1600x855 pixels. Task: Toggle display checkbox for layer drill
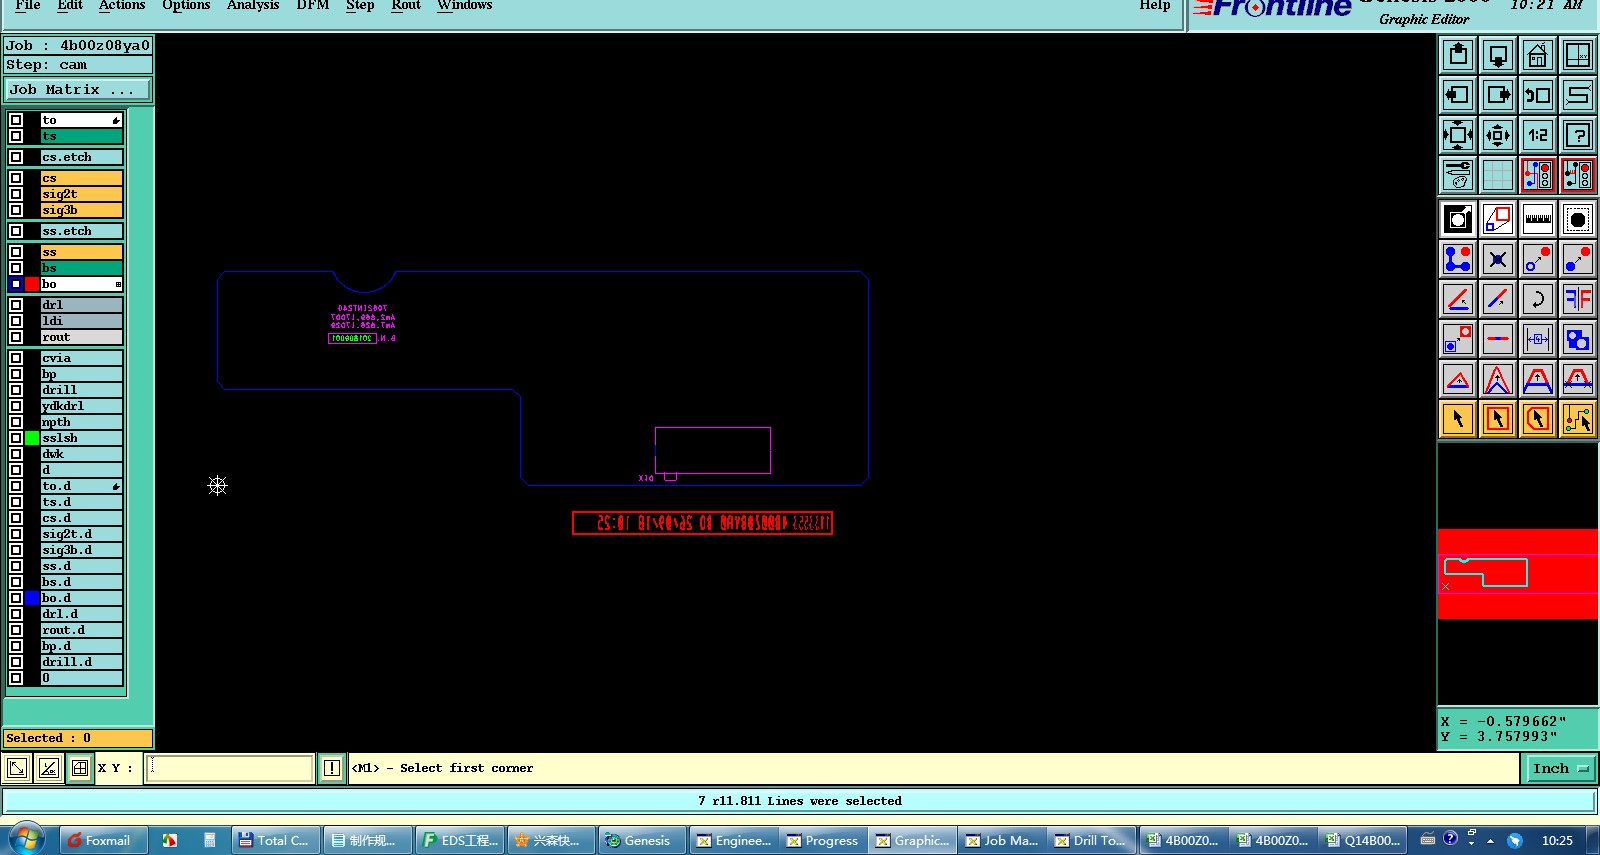[x=16, y=390]
